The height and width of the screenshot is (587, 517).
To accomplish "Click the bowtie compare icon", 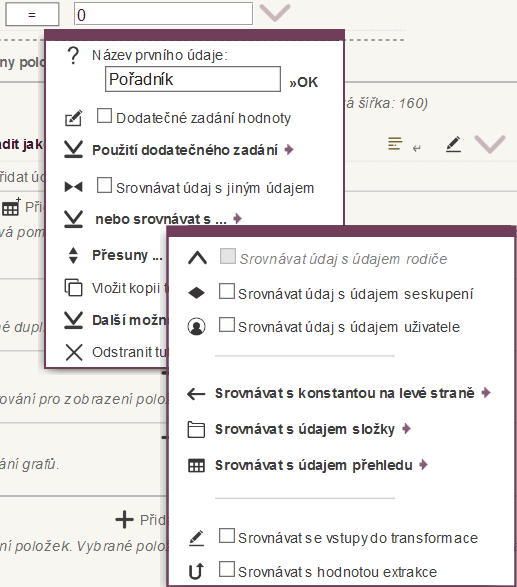I will 73,186.
